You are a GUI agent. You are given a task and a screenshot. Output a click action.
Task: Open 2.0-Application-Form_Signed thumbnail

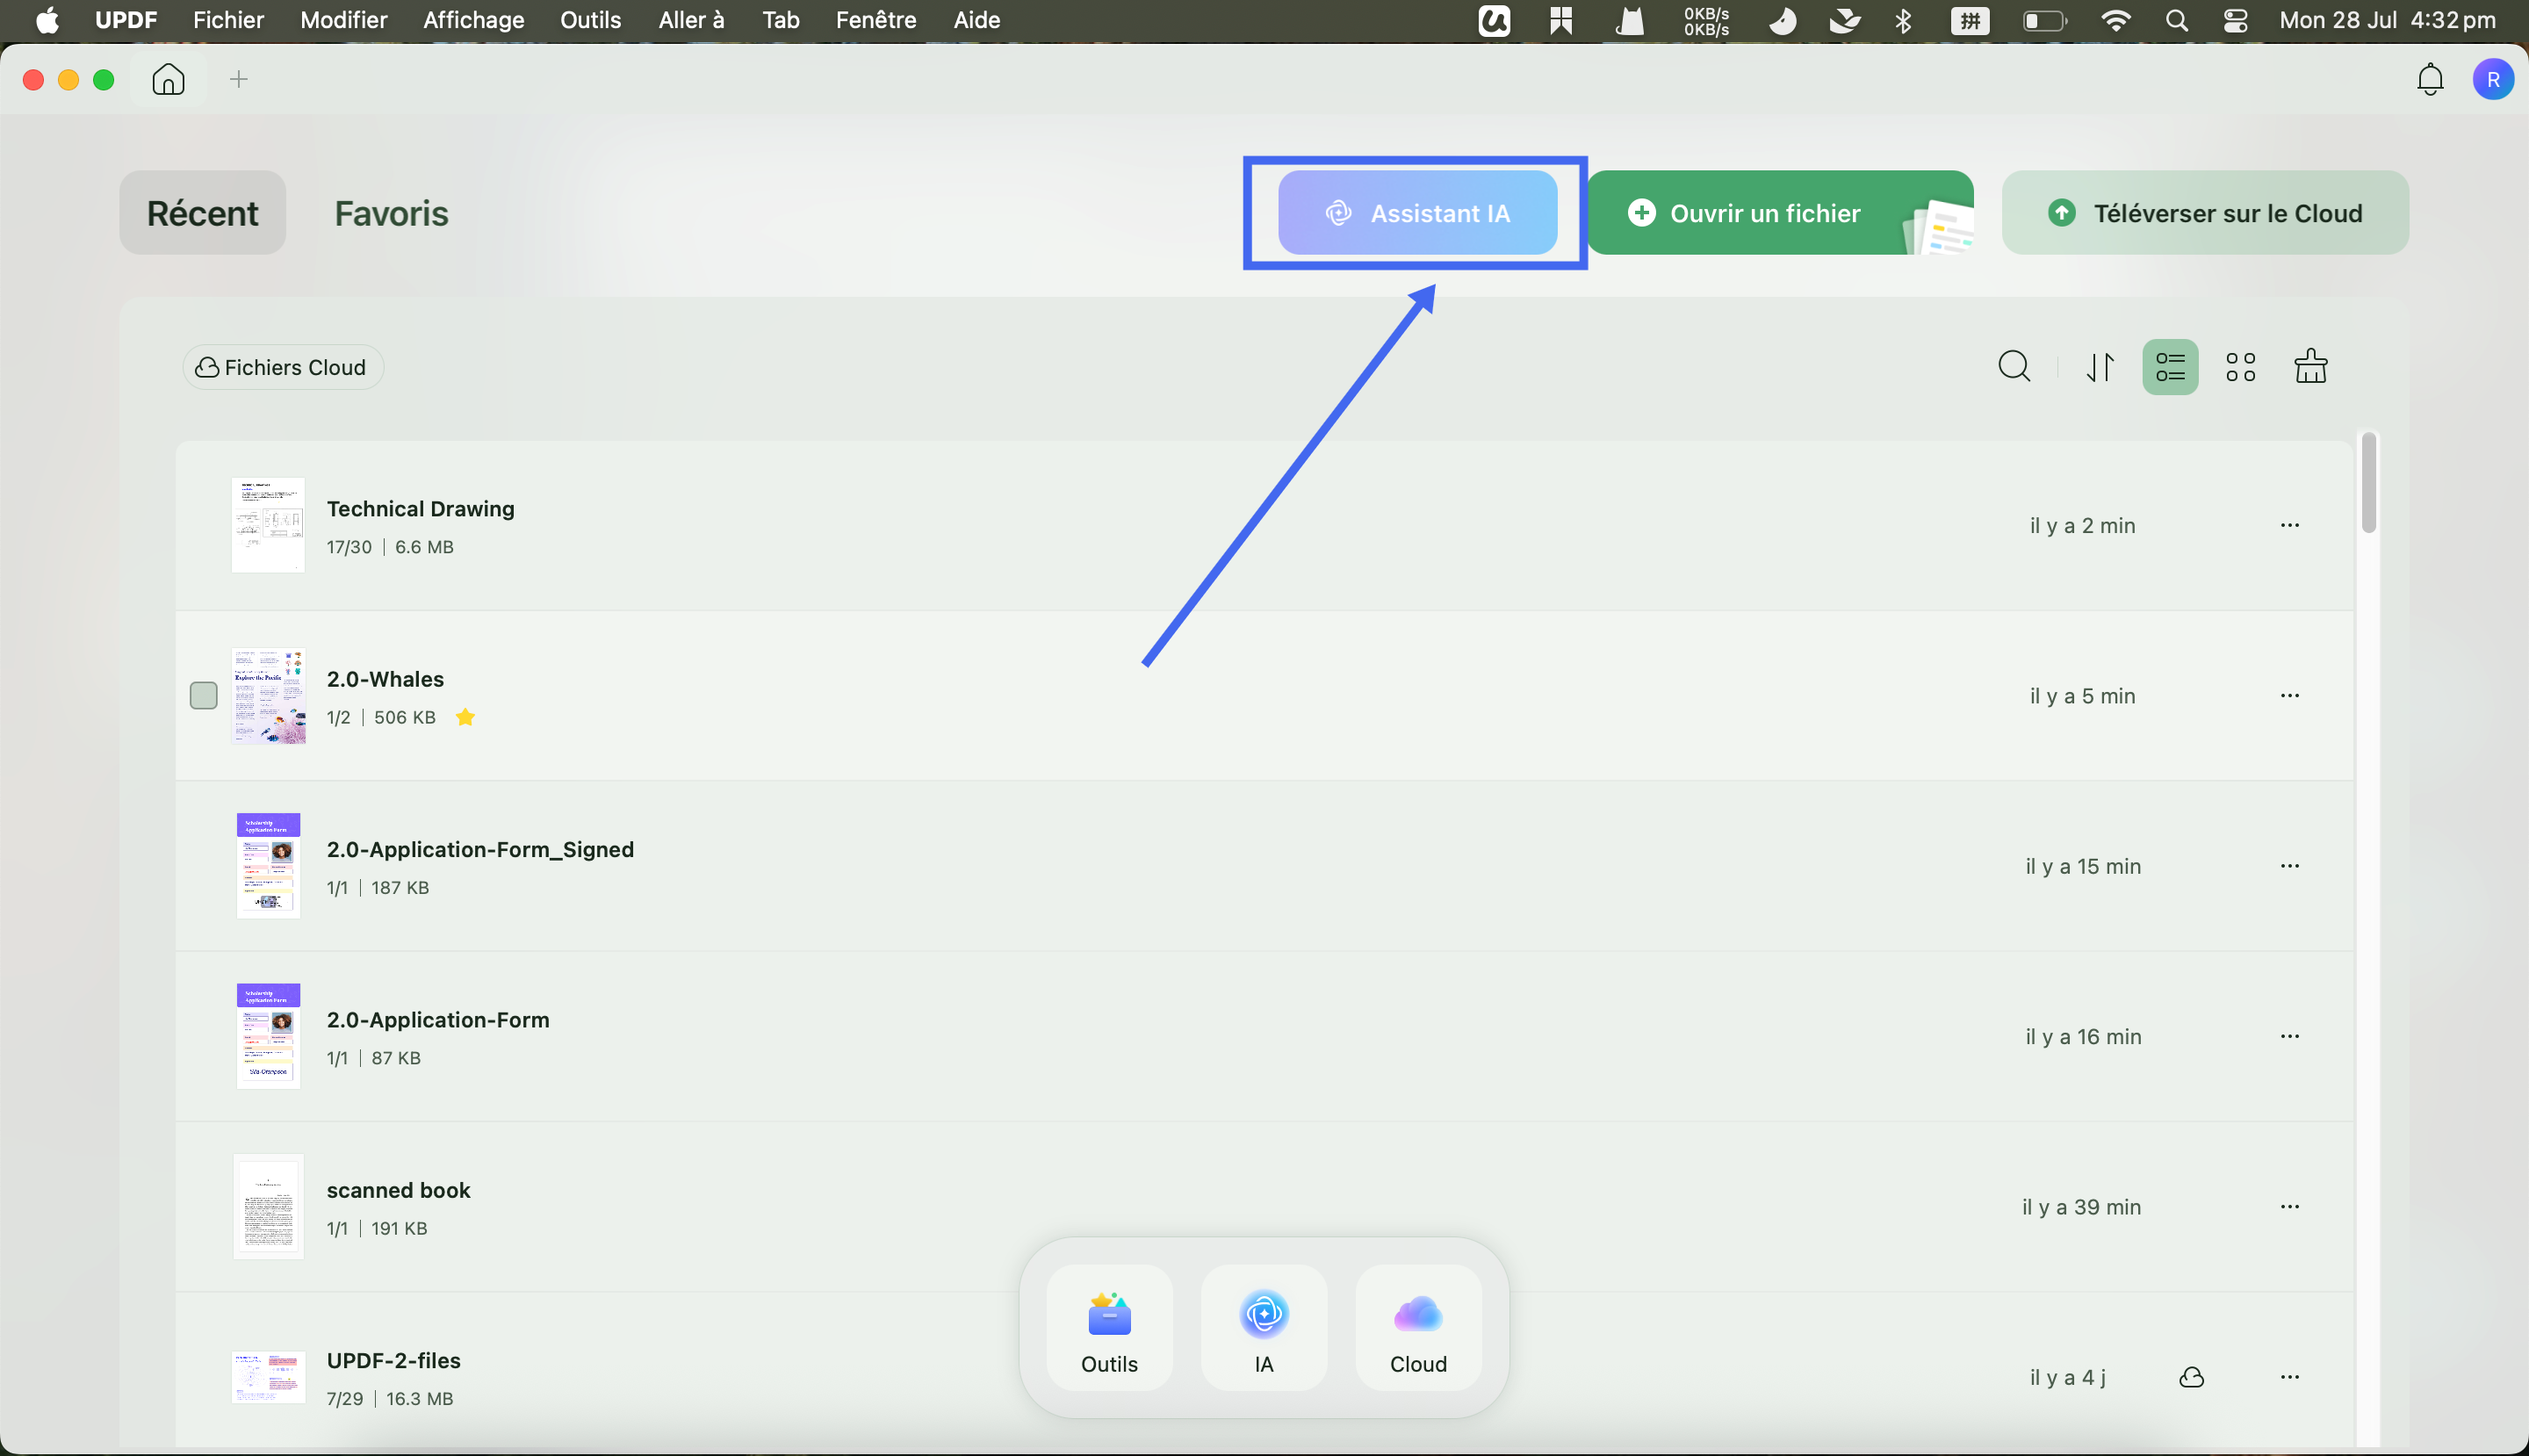click(268, 865)
